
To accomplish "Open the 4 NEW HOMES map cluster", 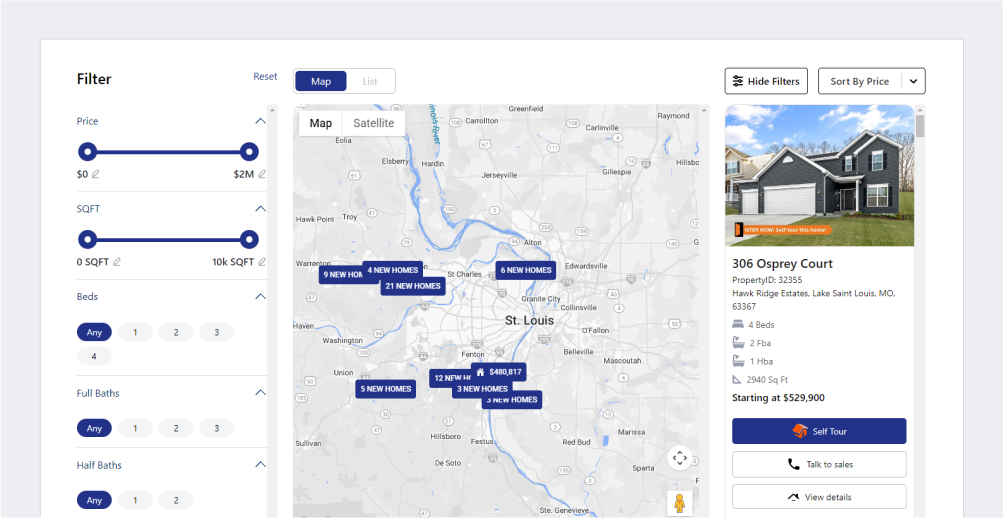I will pyautogui.click(x=392, y=270).
